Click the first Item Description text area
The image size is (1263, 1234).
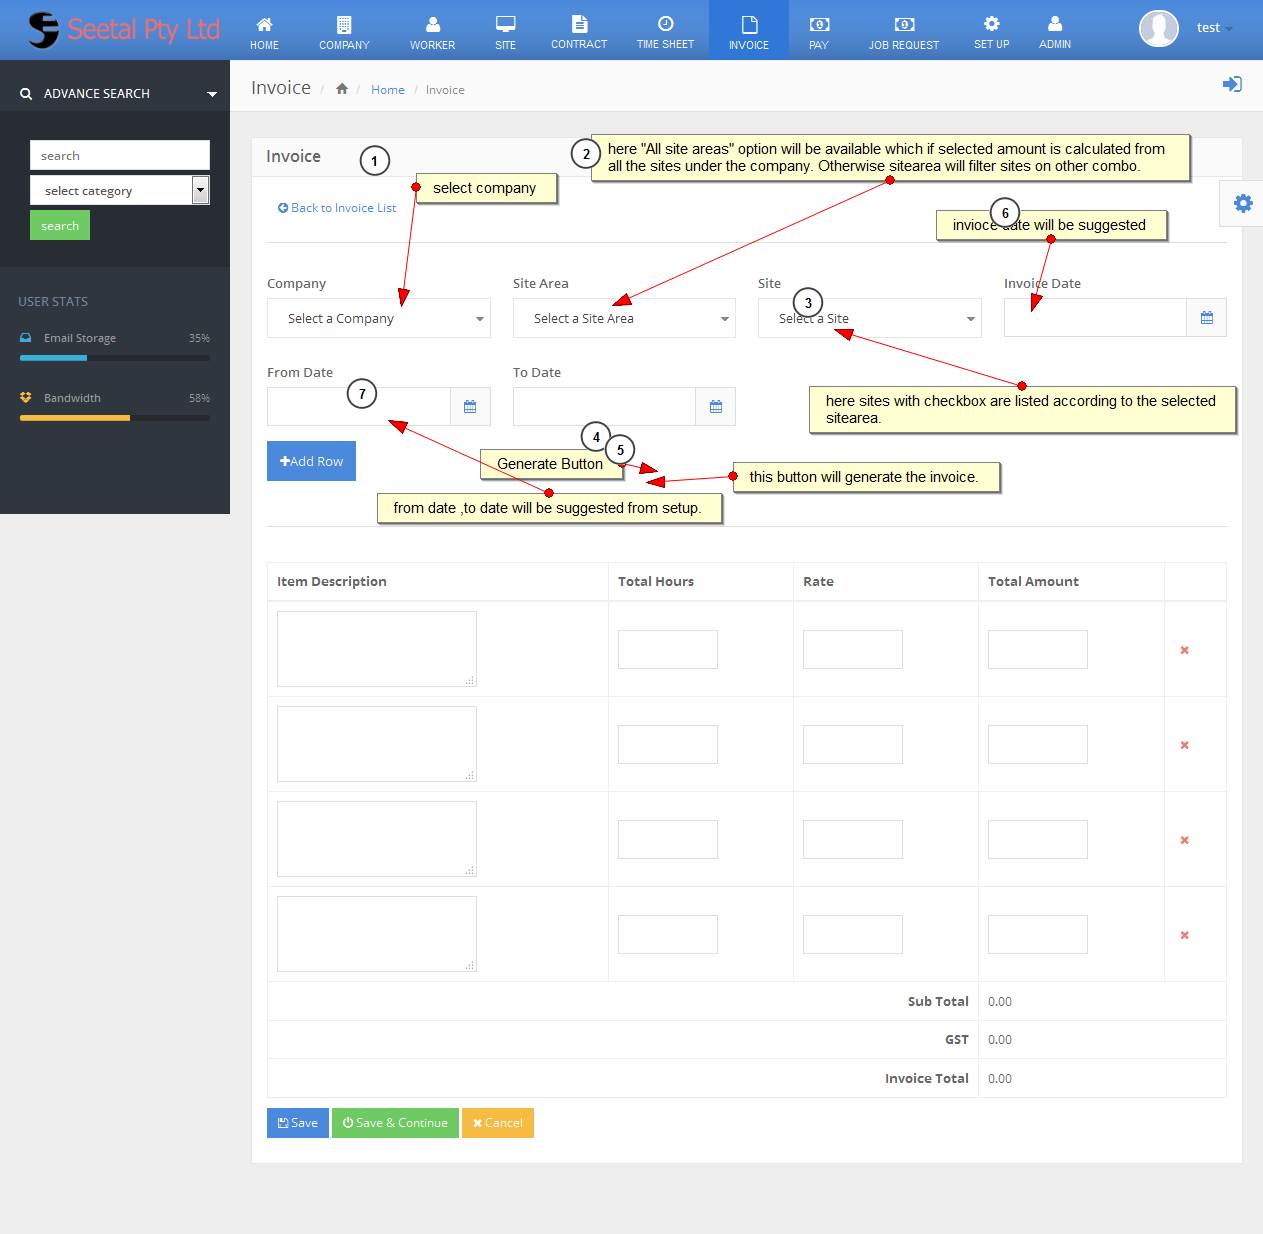[x=376, y=648]
